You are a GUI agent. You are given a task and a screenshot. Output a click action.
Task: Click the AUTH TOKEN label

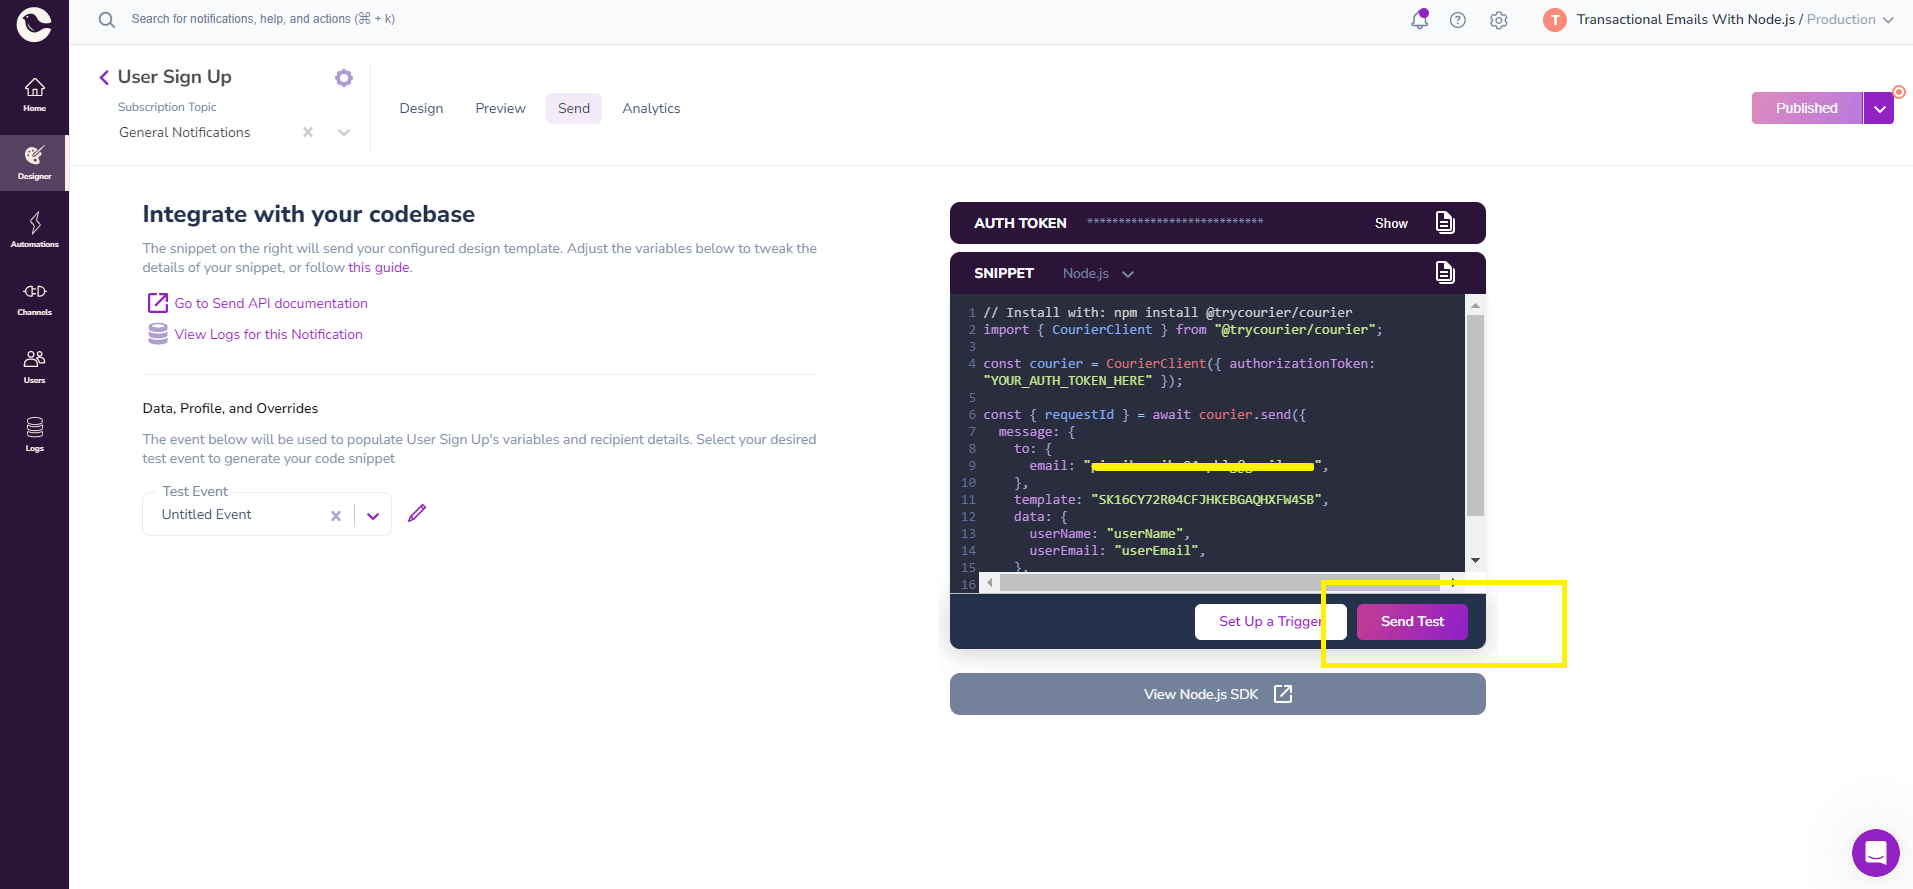(1020, 223)
